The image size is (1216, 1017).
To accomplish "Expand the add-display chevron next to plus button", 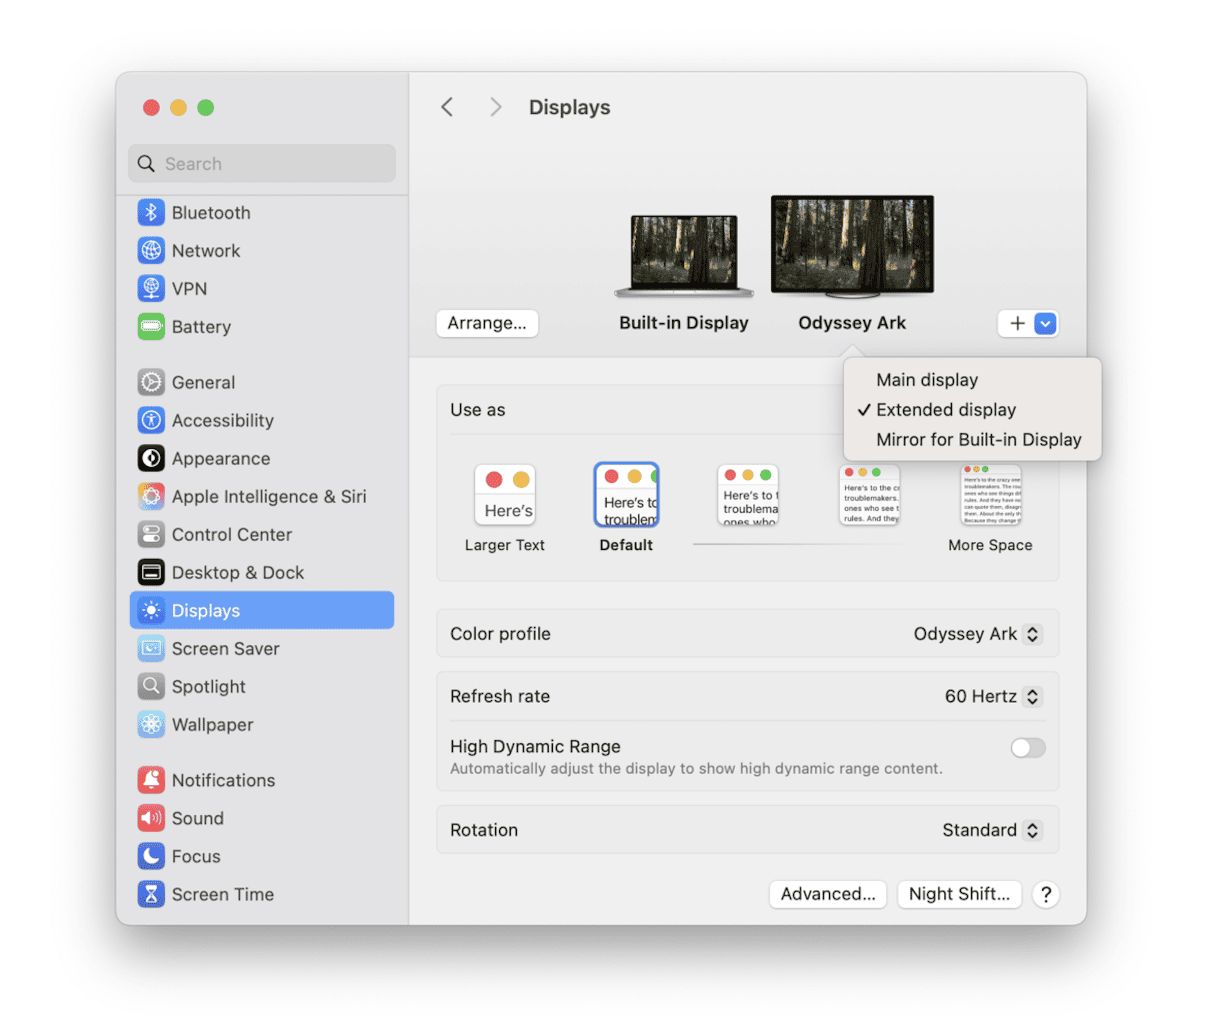I will click(1044, 323).
